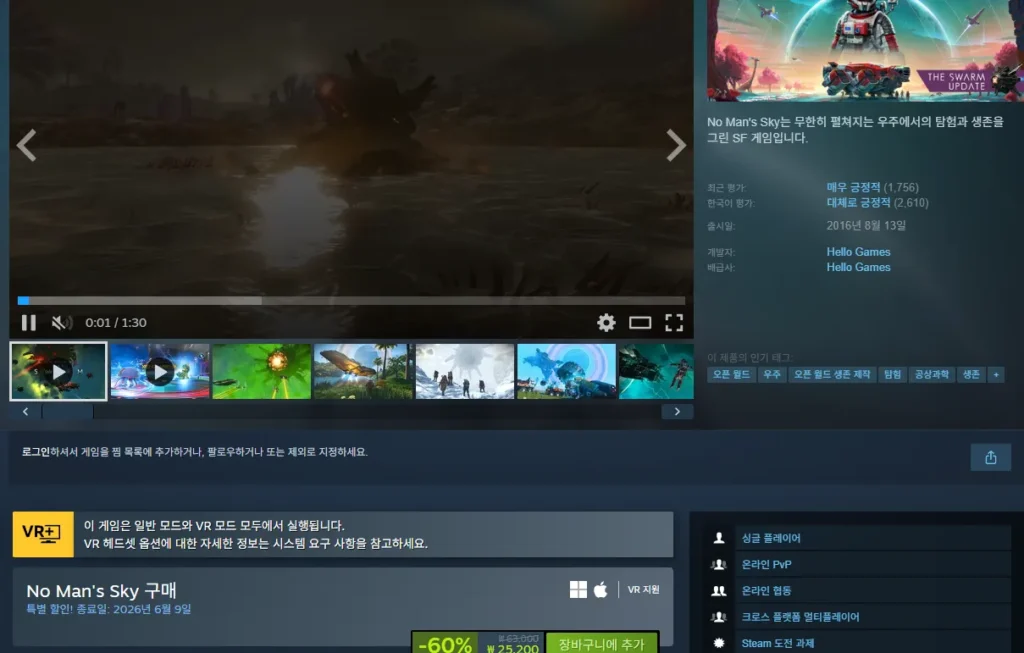Click the Steam achievements icon

pos(719,643)
